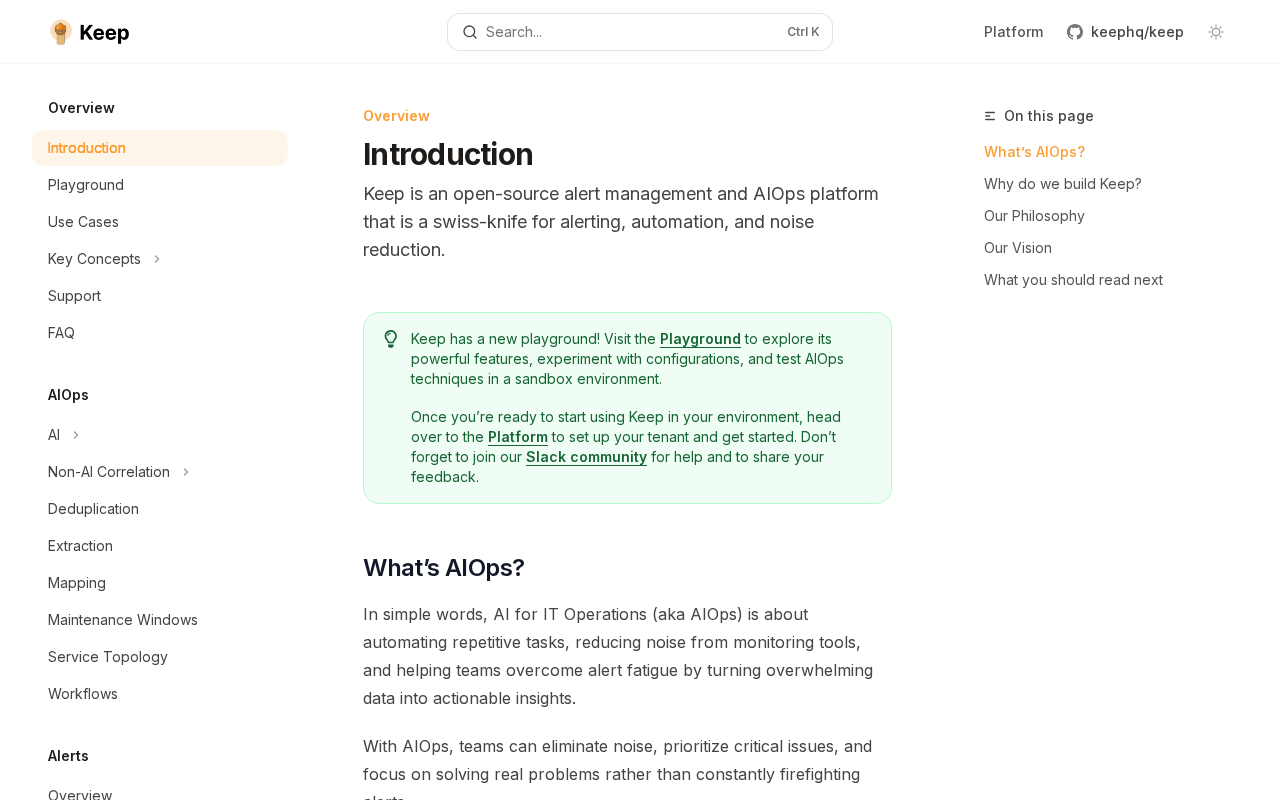The width and height of the screenshot is (1280, 800).
Task: Click the Playground link in the callout
Action: pos(700,339)
